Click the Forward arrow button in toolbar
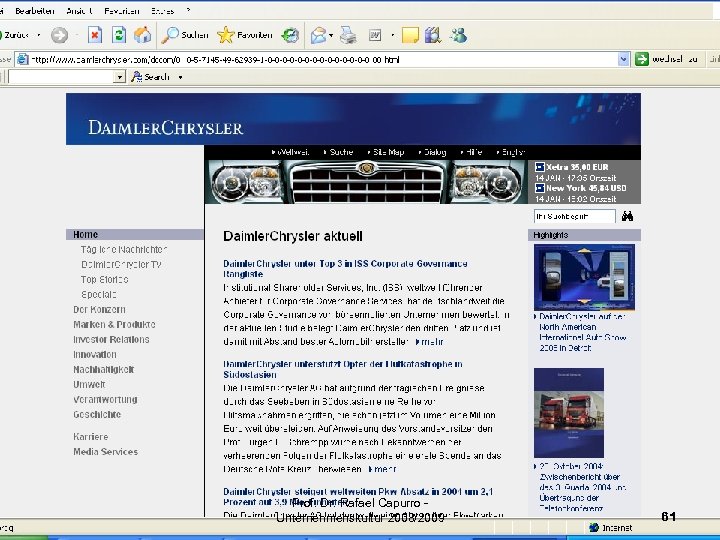The width and height of the screenshot is (720, 540). pyautogui.click(x=59, y=35)
